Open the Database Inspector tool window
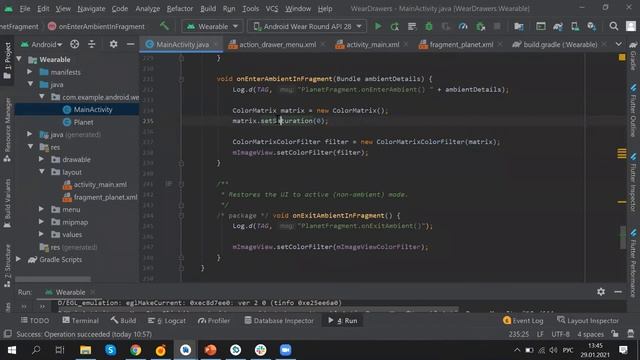Viewport: 640px width, 360px height. pos(279,321)
